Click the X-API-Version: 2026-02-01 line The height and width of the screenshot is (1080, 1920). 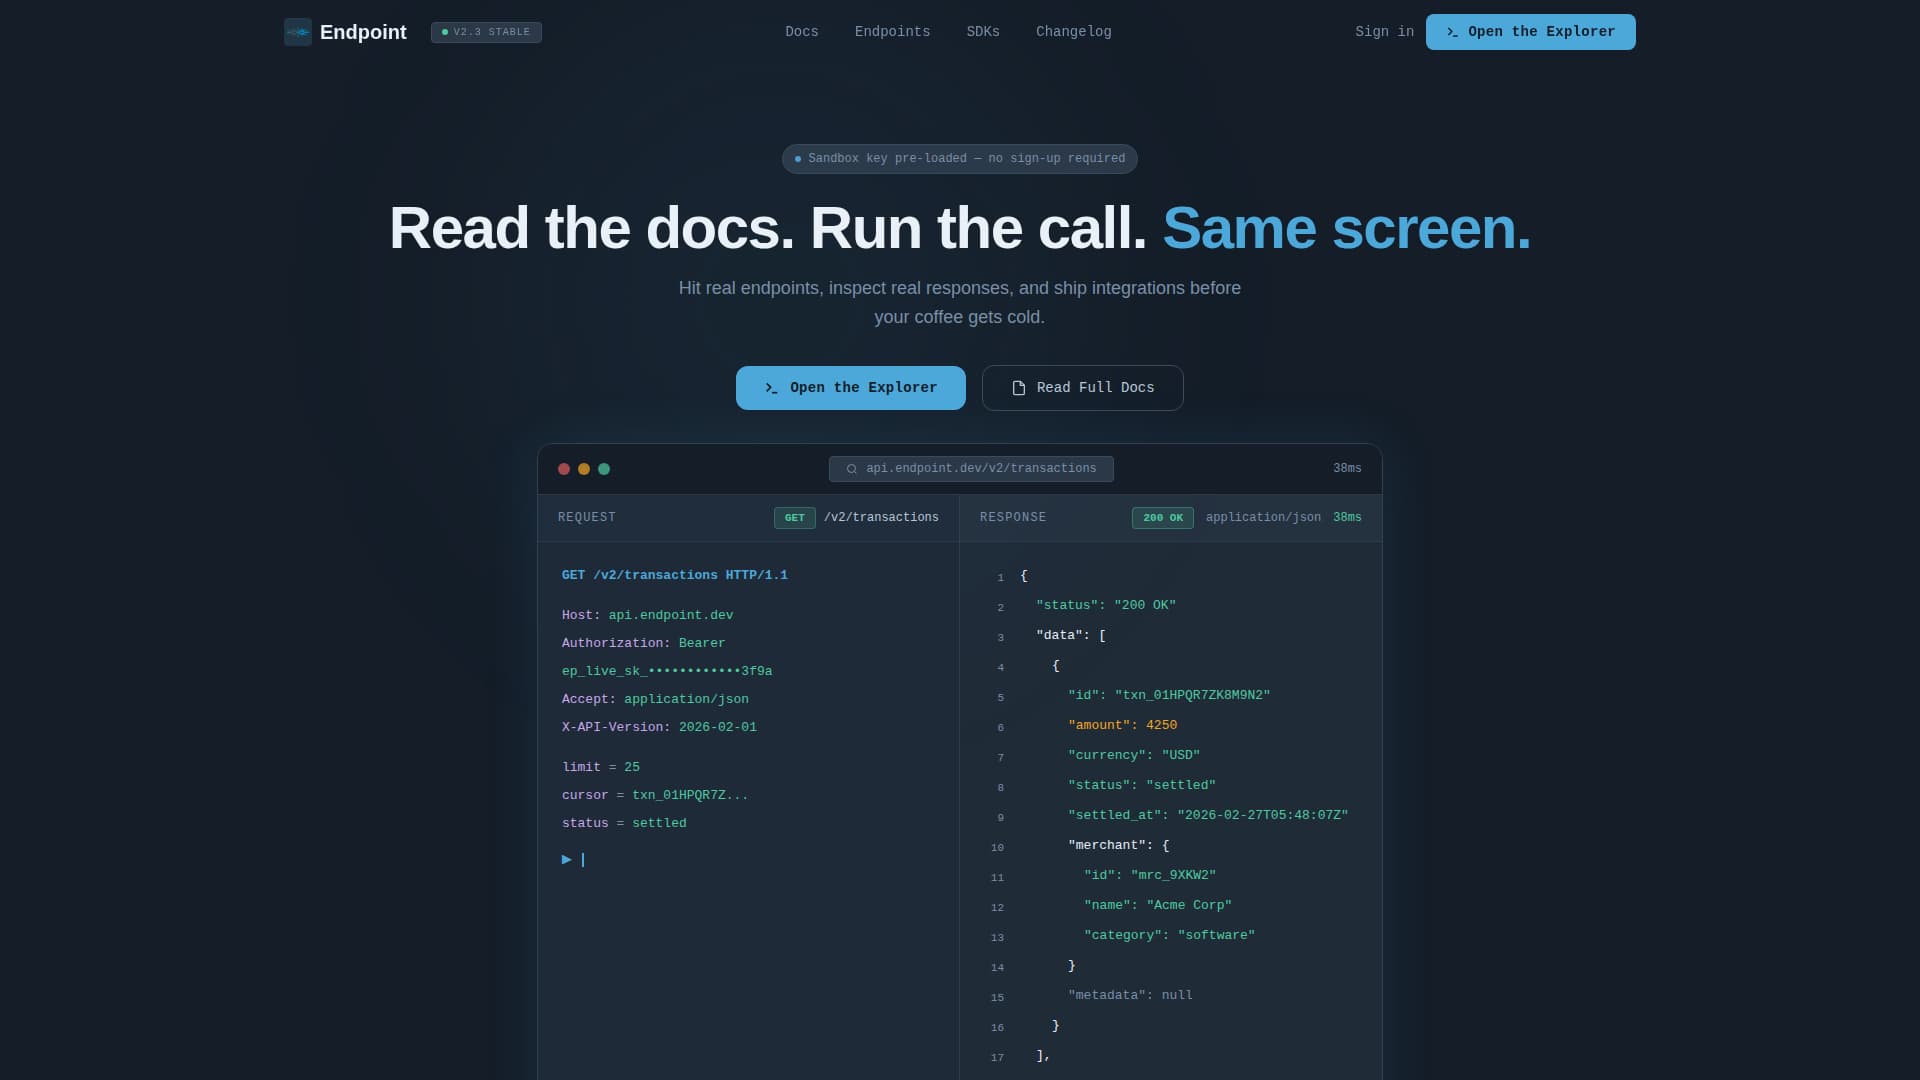click(659, 728)
